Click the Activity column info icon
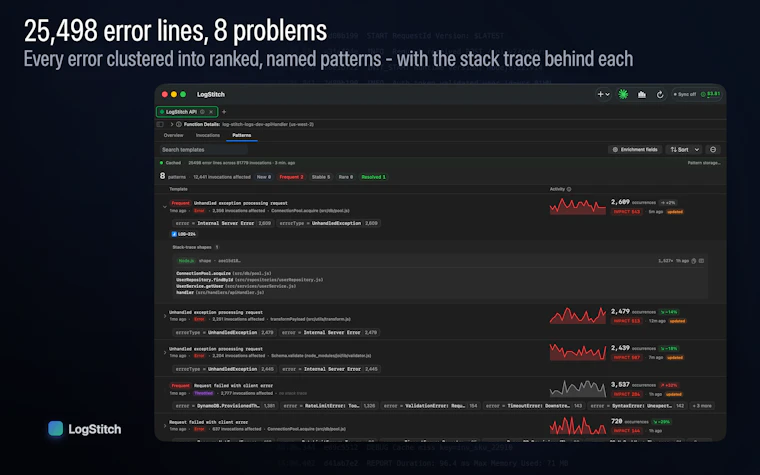This screenshot has width=760, height=475. coord(569,189)
